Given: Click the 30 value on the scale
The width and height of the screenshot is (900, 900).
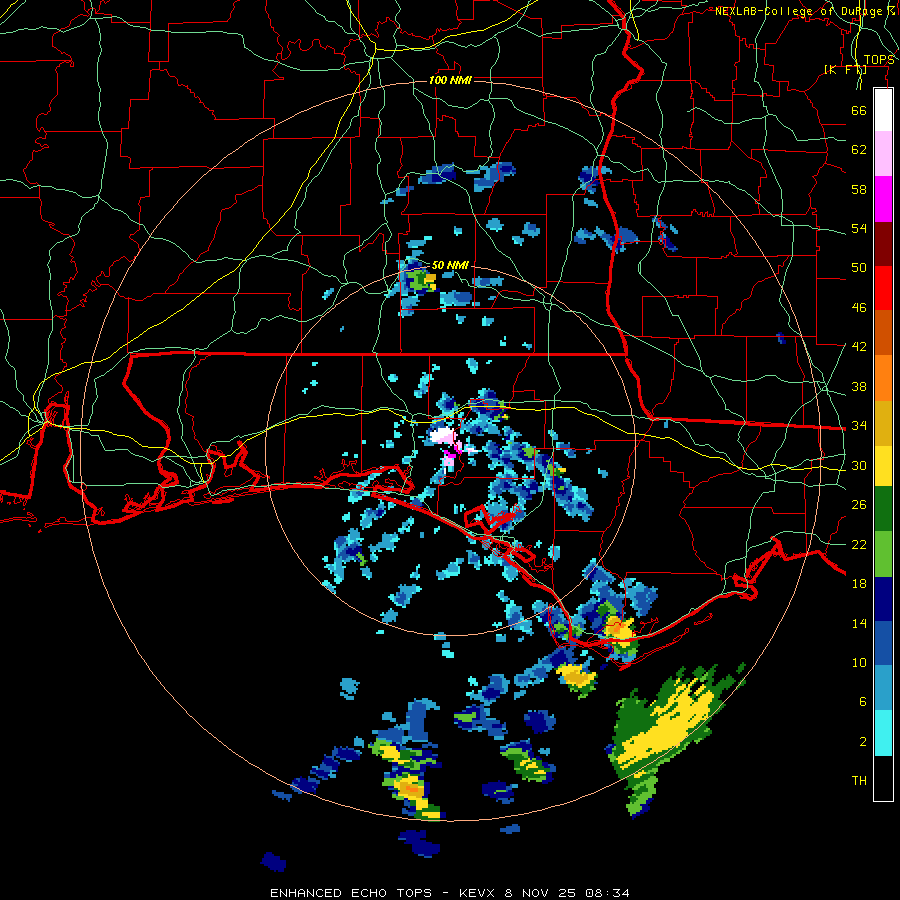Looking at the screenshot, I should pos(859,465).
